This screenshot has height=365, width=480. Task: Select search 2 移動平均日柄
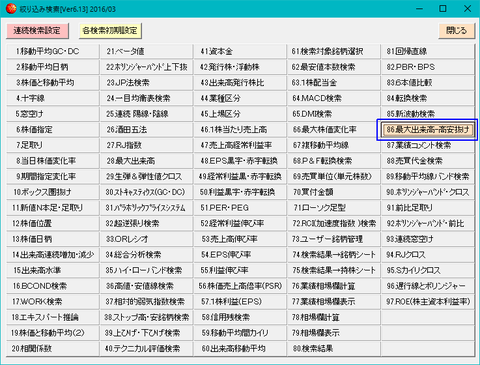point(53,67)
